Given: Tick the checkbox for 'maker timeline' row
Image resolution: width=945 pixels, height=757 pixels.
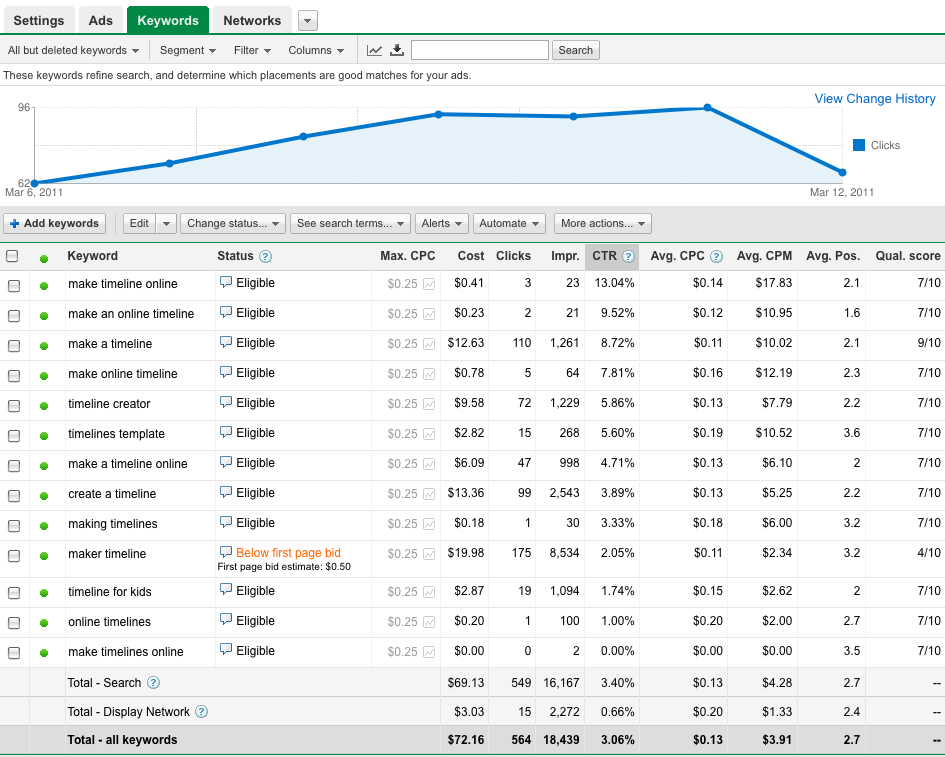Looking at the screenshot, I should point(14,556).
